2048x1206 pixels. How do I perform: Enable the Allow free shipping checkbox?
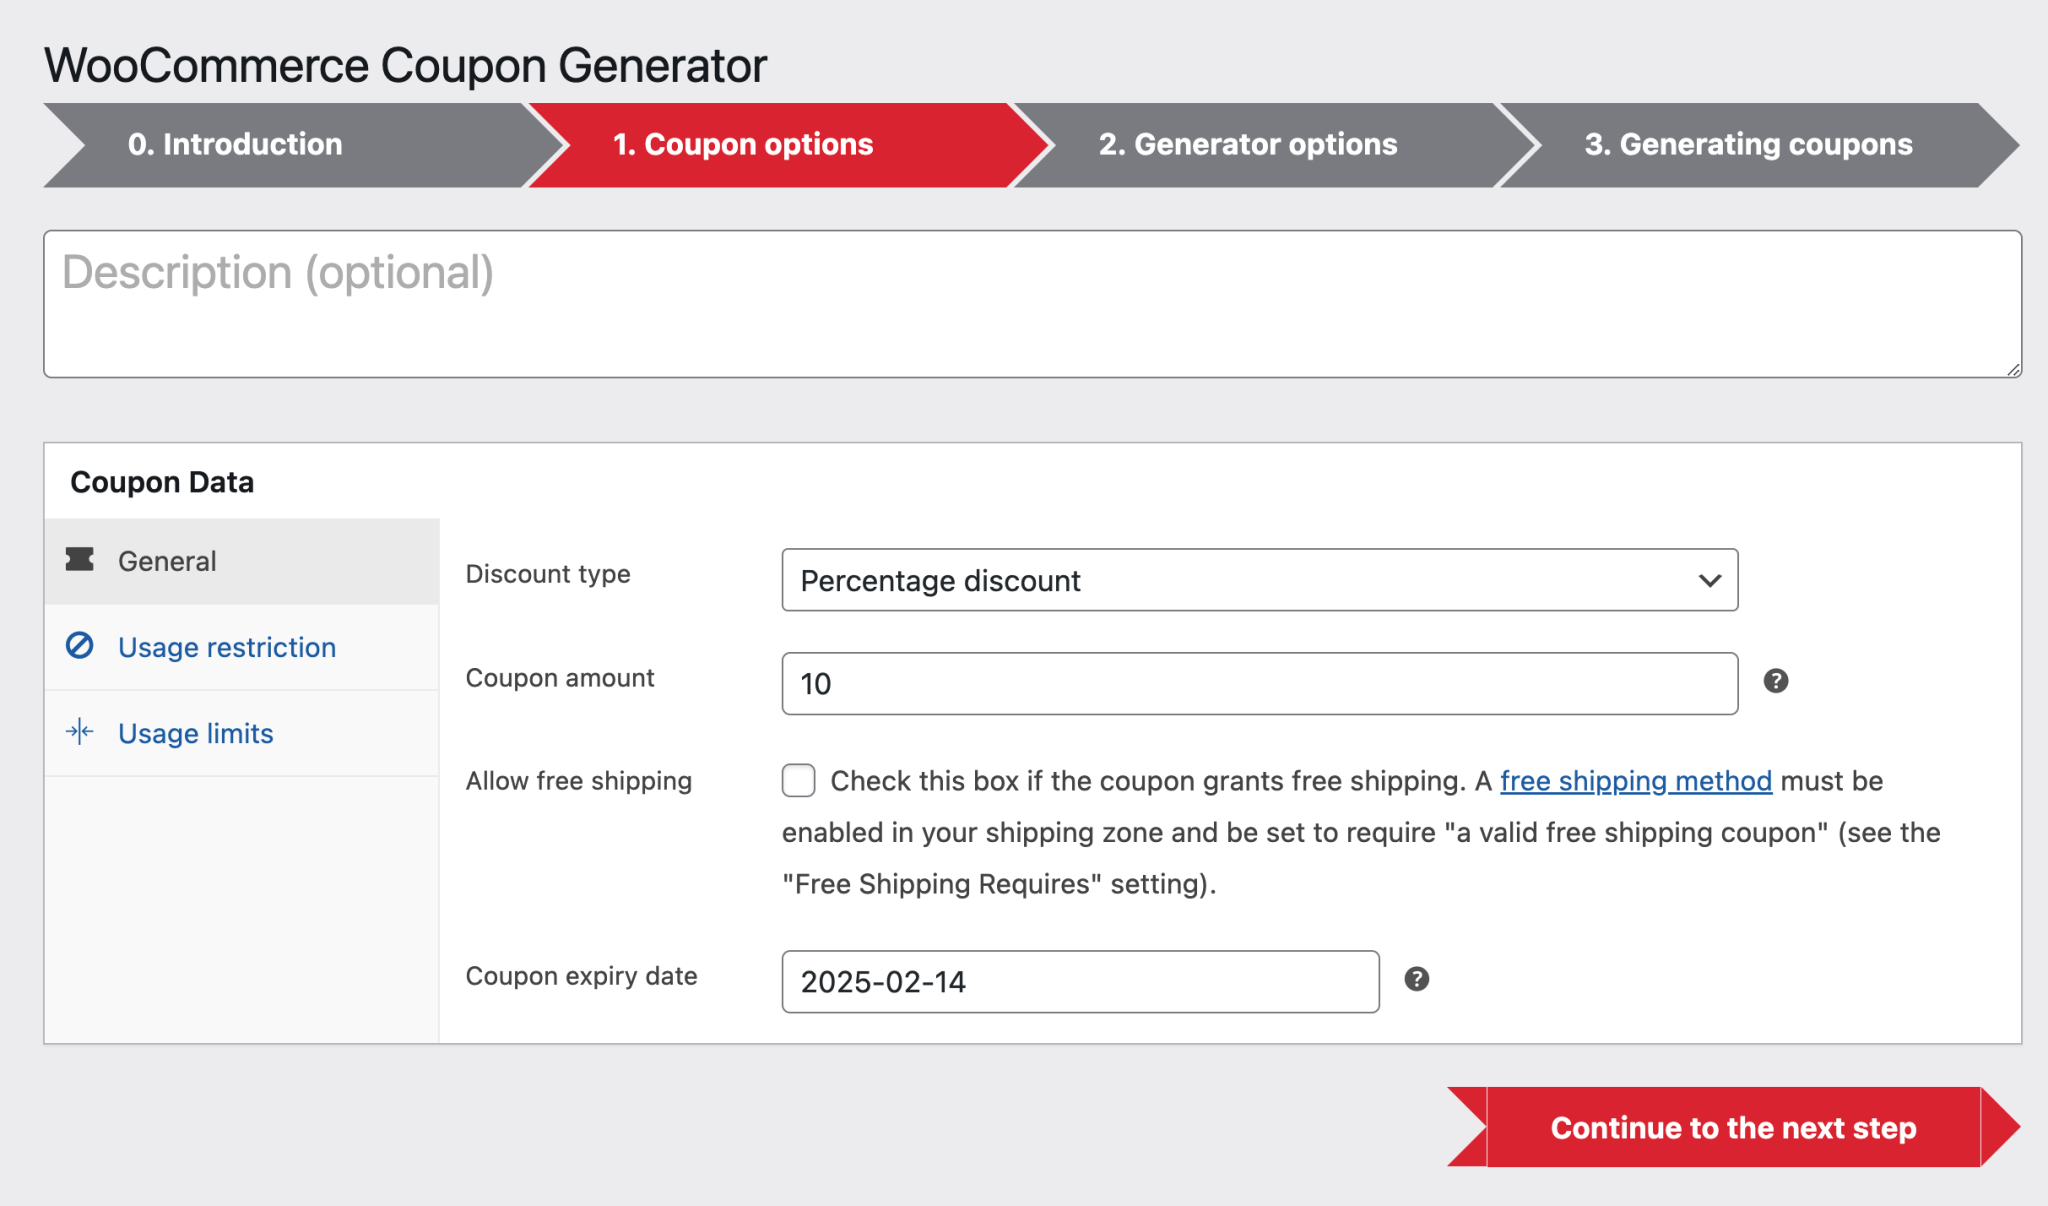(x=798, y=781)
